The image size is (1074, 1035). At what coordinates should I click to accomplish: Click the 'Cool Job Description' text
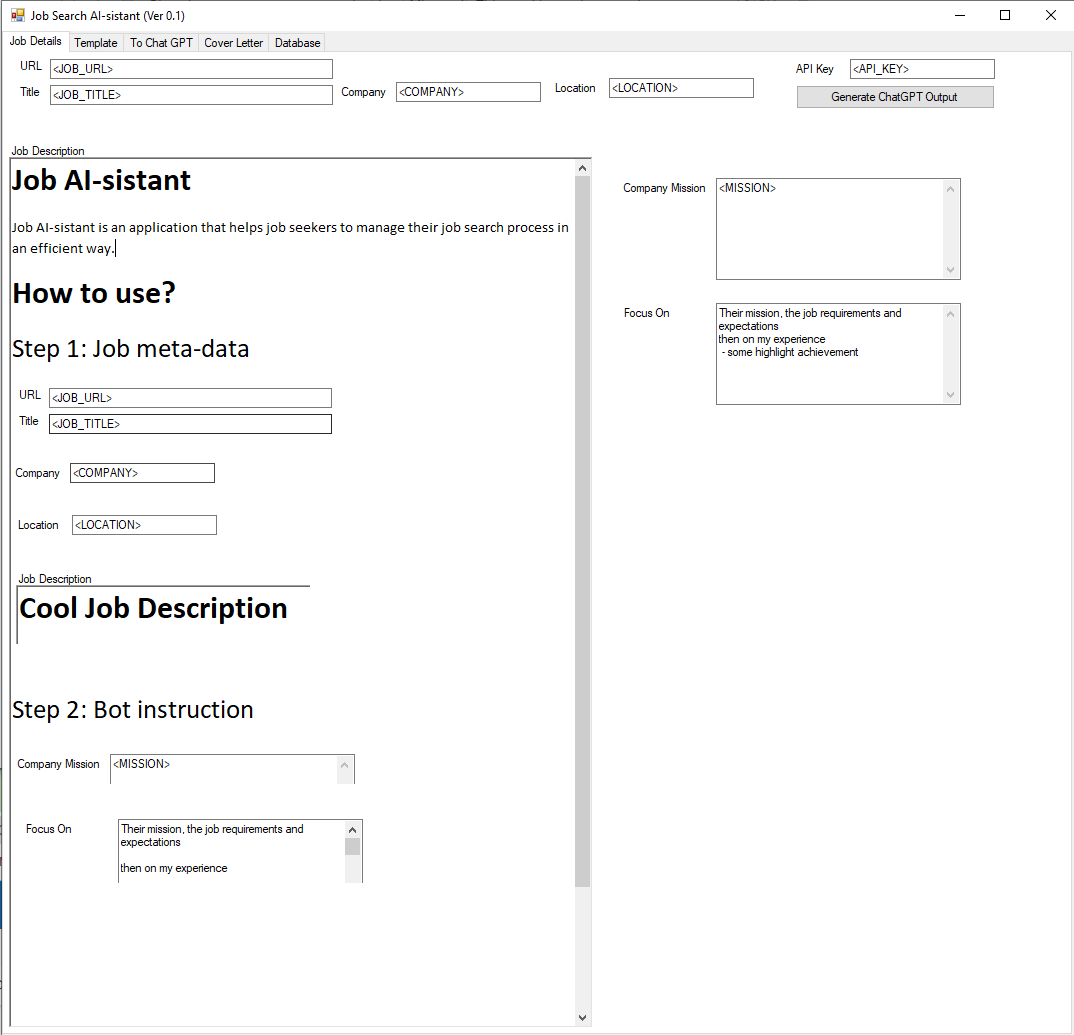153,608
